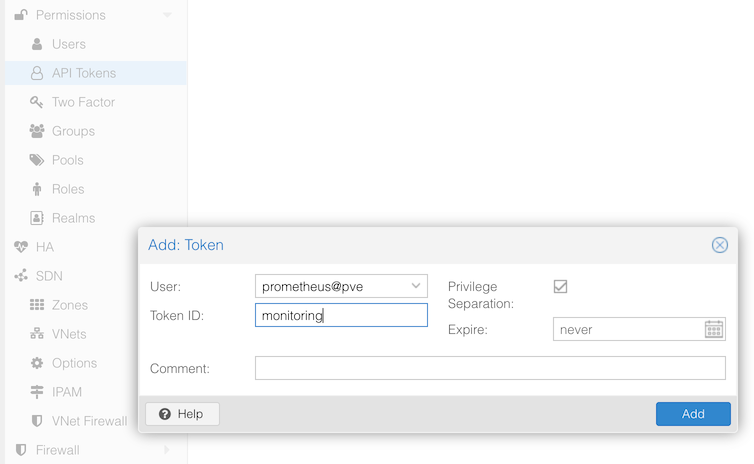Click the Two Factor key icon
Viewport: 754px width, 464px height.
37,102
